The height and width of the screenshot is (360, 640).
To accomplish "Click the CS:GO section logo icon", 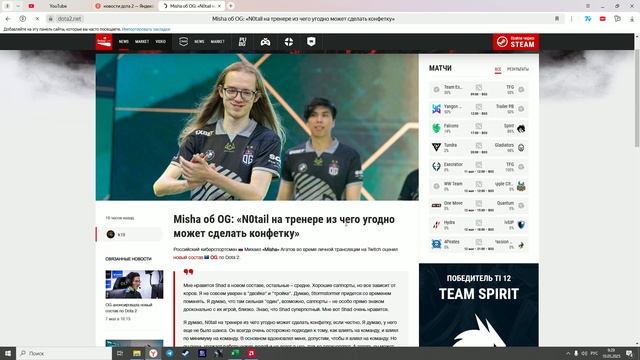I will [x=183, y=42].
